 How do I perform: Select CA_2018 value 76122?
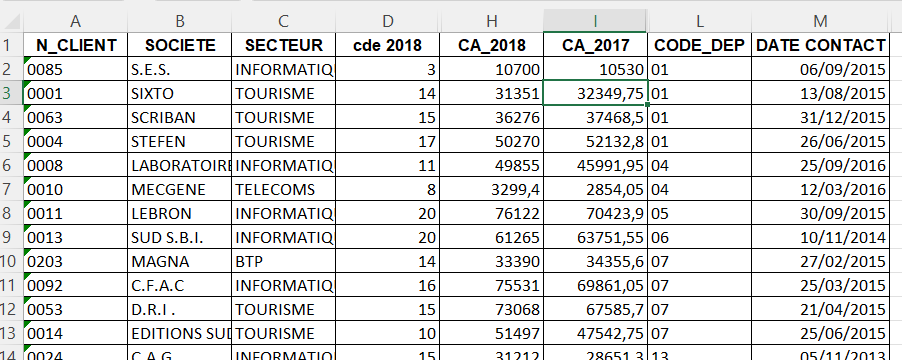tap(491, 213)
